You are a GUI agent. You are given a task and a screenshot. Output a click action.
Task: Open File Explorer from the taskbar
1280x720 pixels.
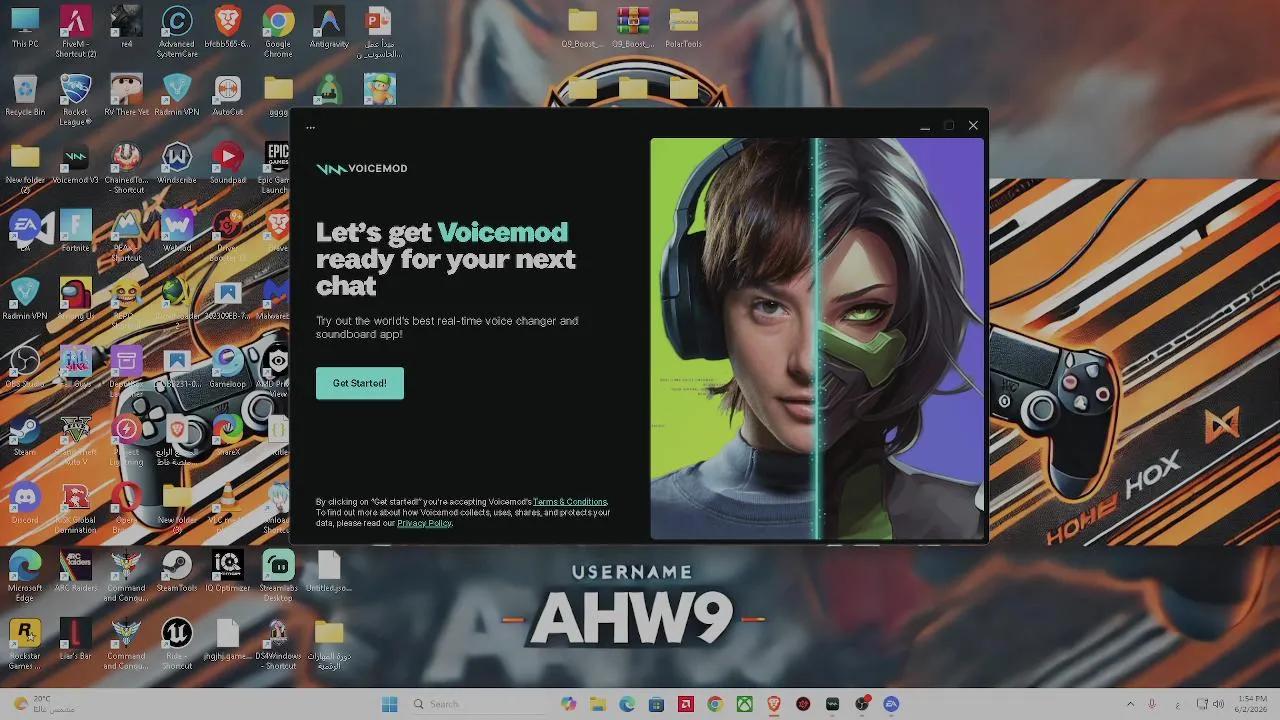(598, 704)
